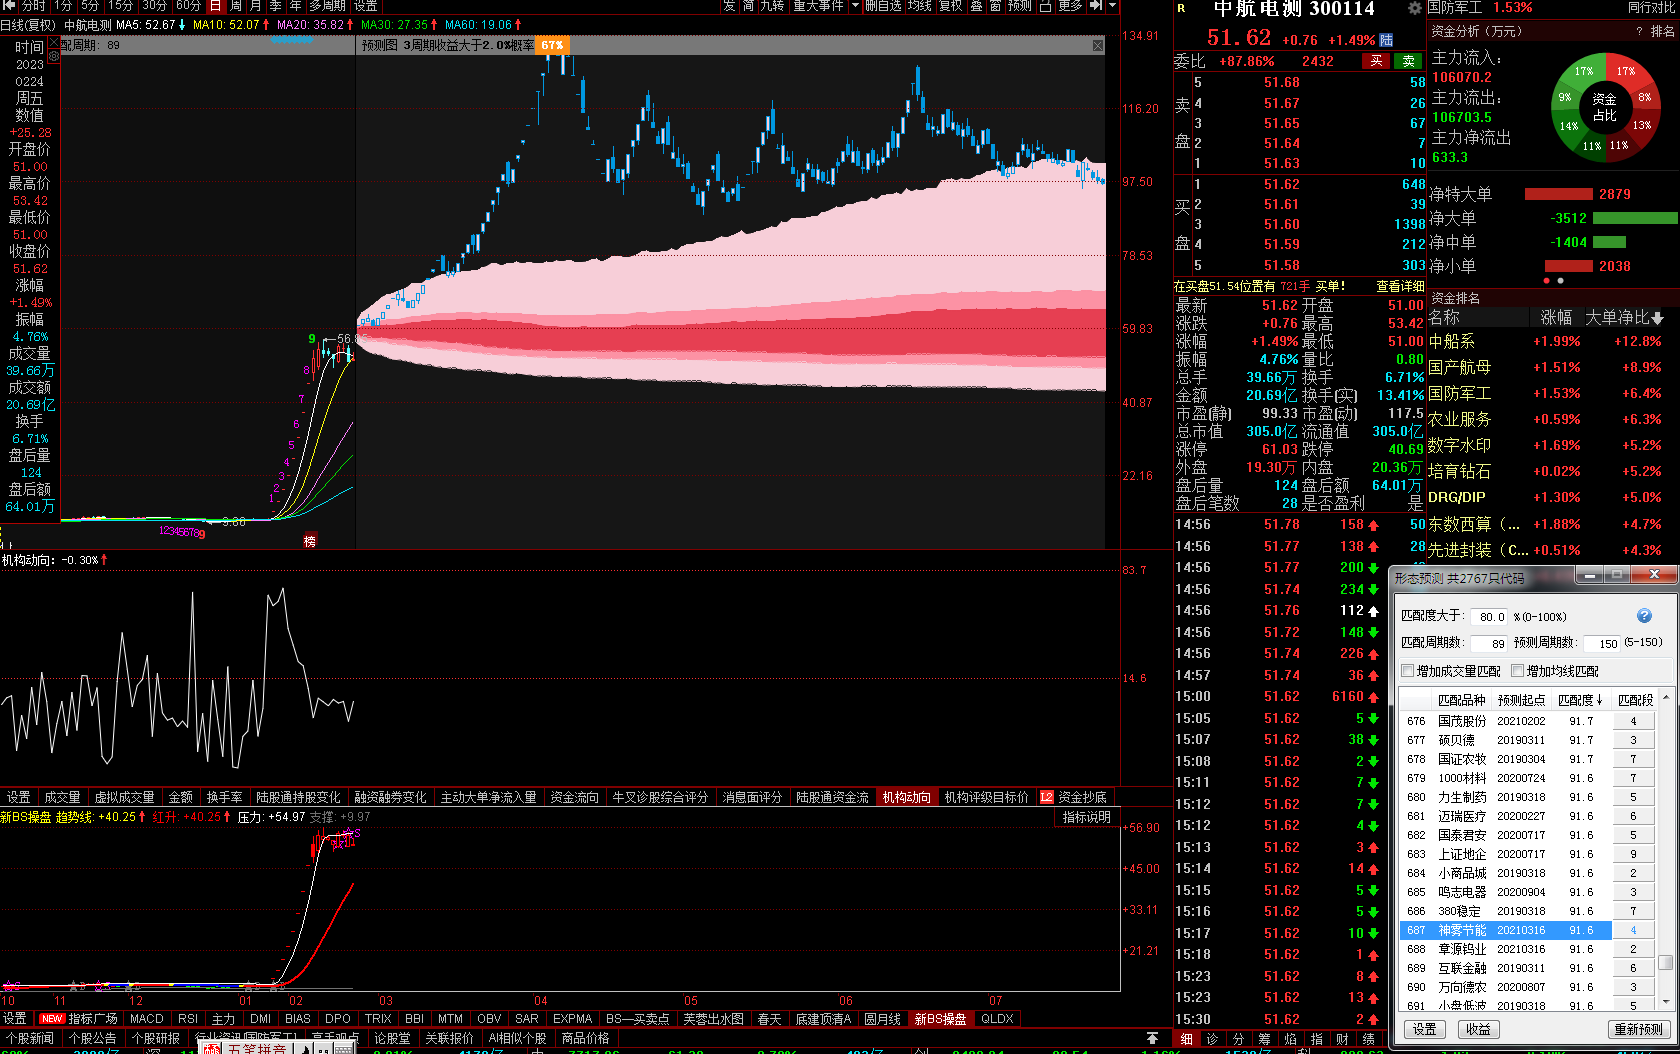Click the red 买 buy button
The height and width of the screenshot is (1054, 1680).
coord(1376,61)
